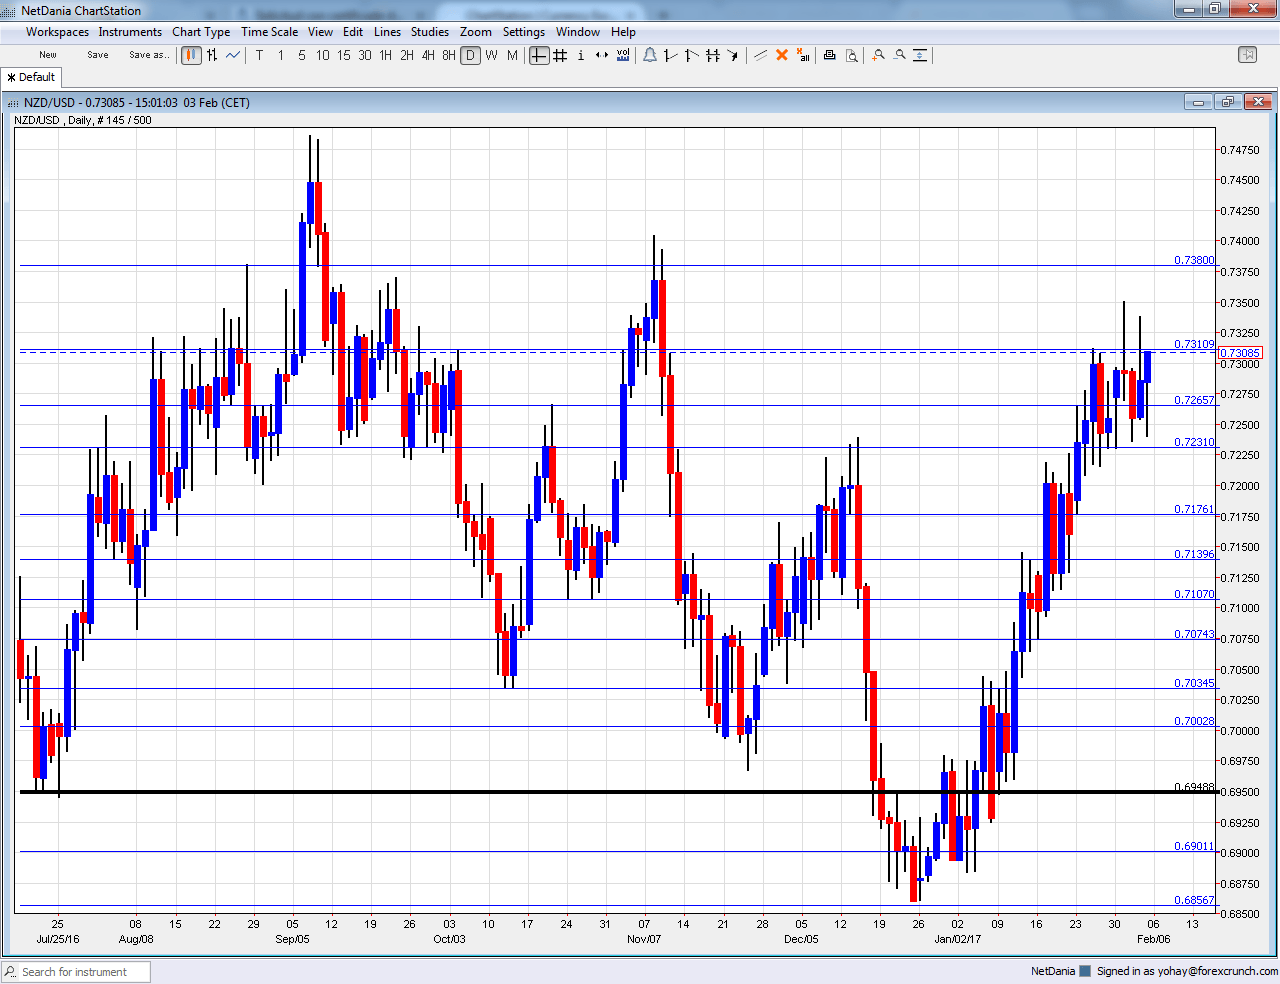This screenshot has height=984, width=1280.
Task: Select the 1H time scale
Action: (x=386, y=55)
